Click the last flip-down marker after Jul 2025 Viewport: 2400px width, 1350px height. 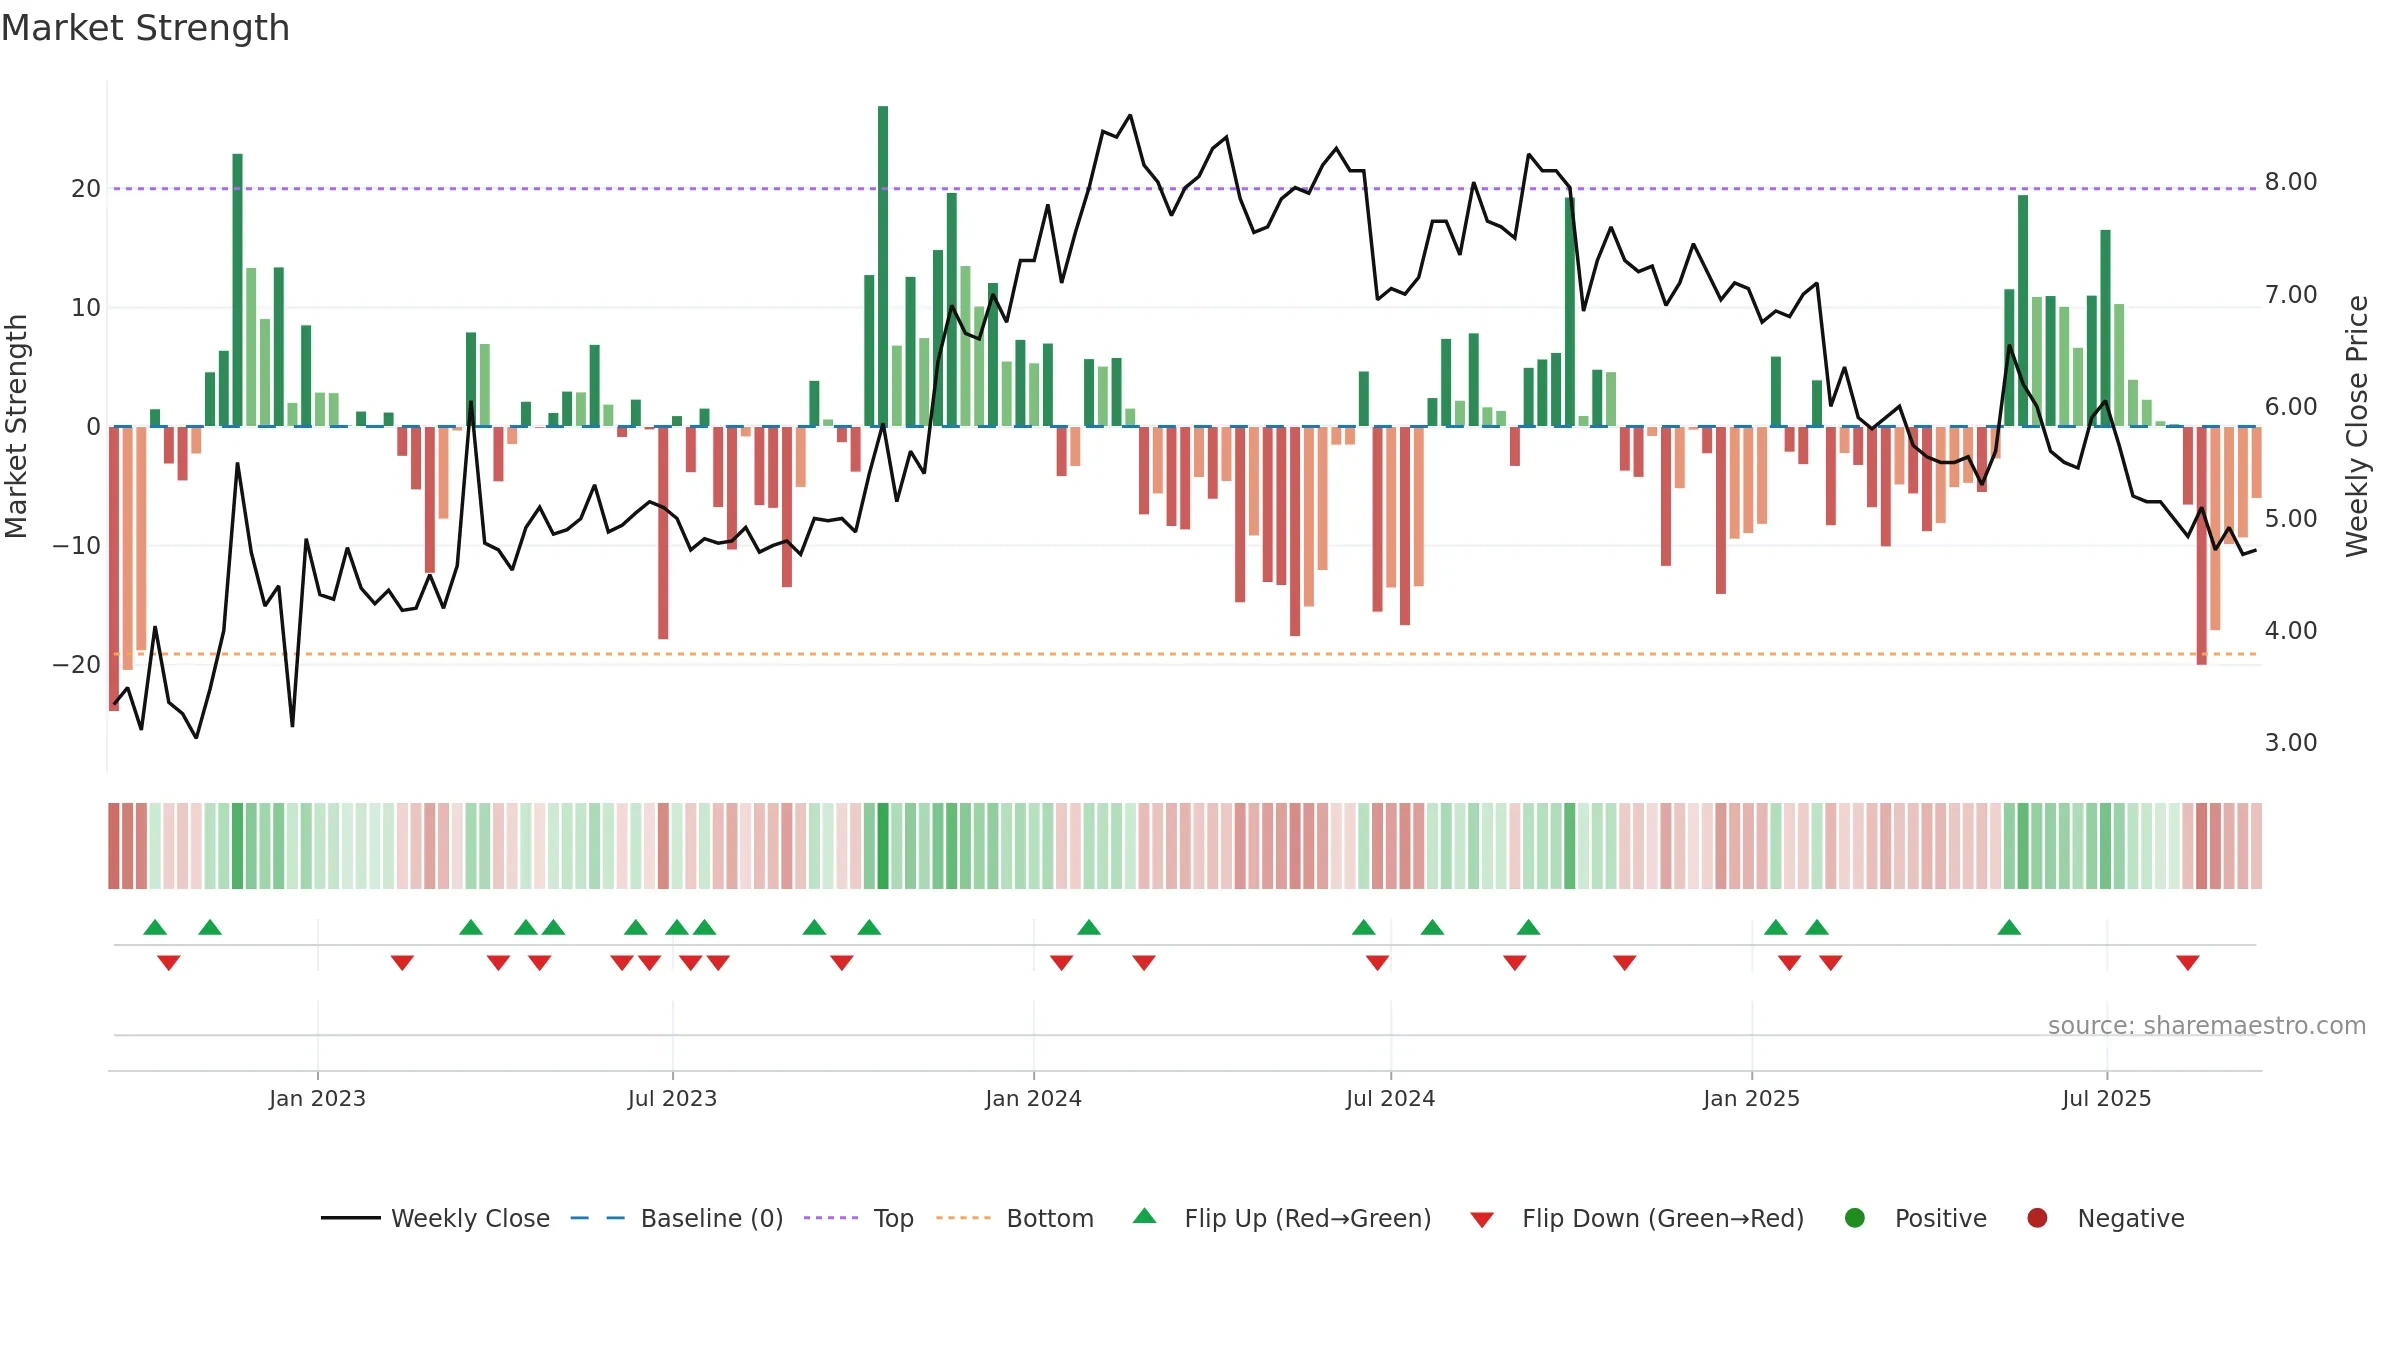[2188, 963]
